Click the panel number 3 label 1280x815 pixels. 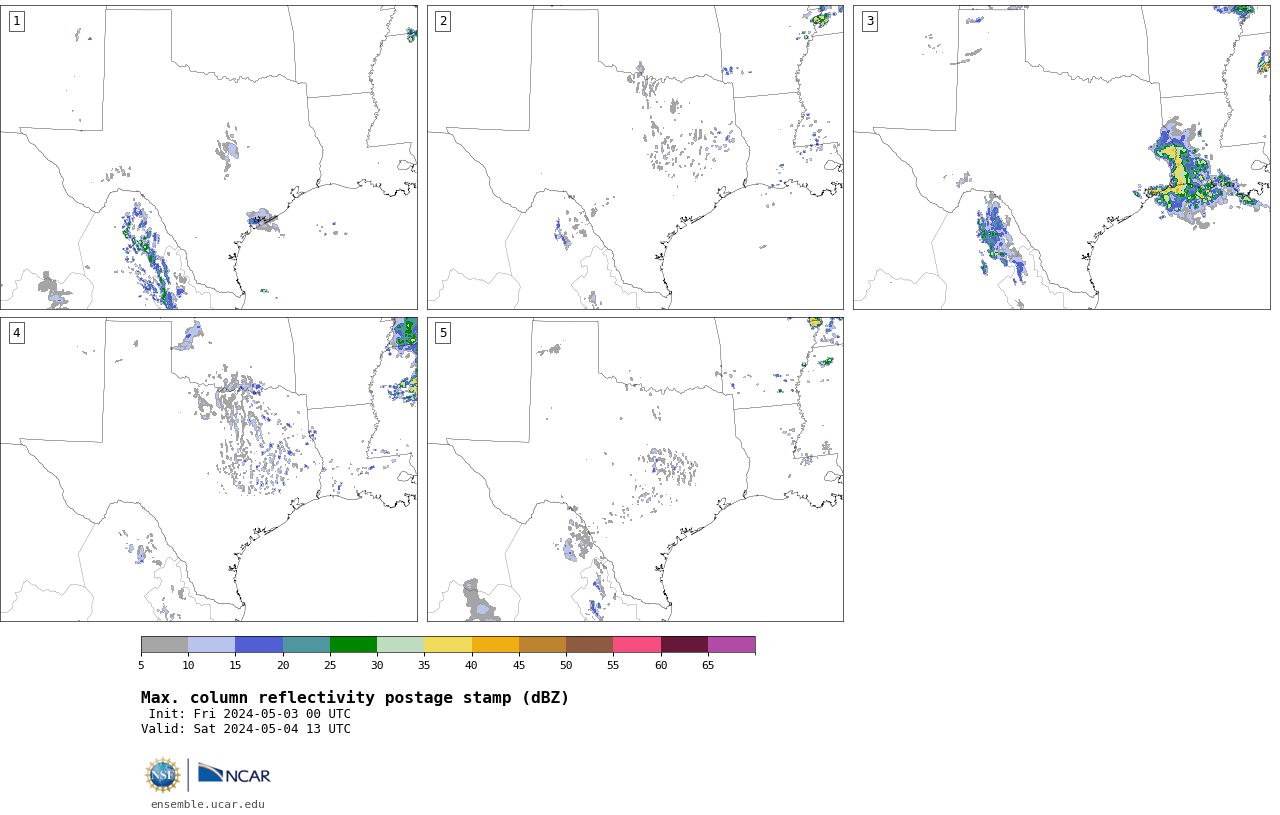pos(870,21)
